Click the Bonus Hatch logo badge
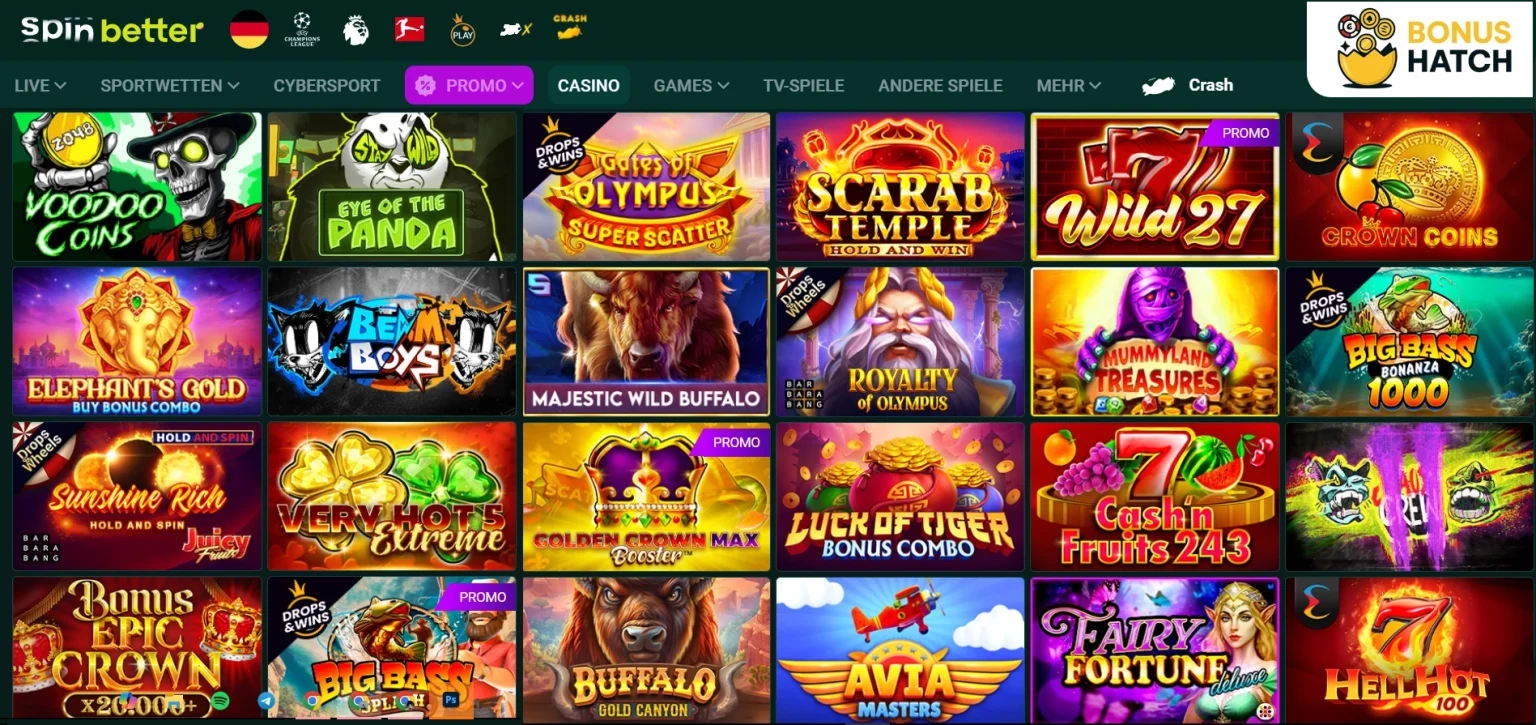 tap(1421, 49)
